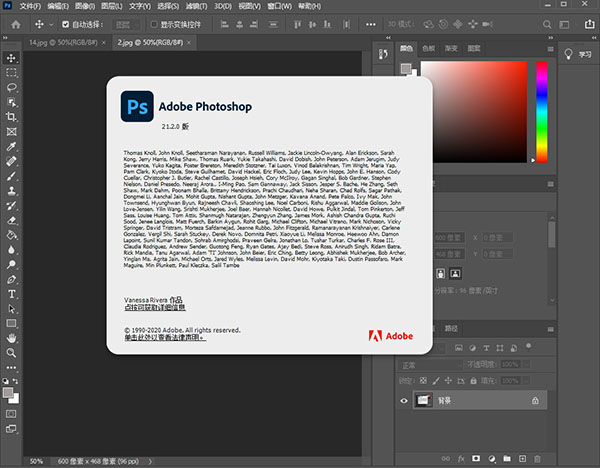Select the Blur tool
Screen dimensions: 600x468
click(x=11, y=249)
